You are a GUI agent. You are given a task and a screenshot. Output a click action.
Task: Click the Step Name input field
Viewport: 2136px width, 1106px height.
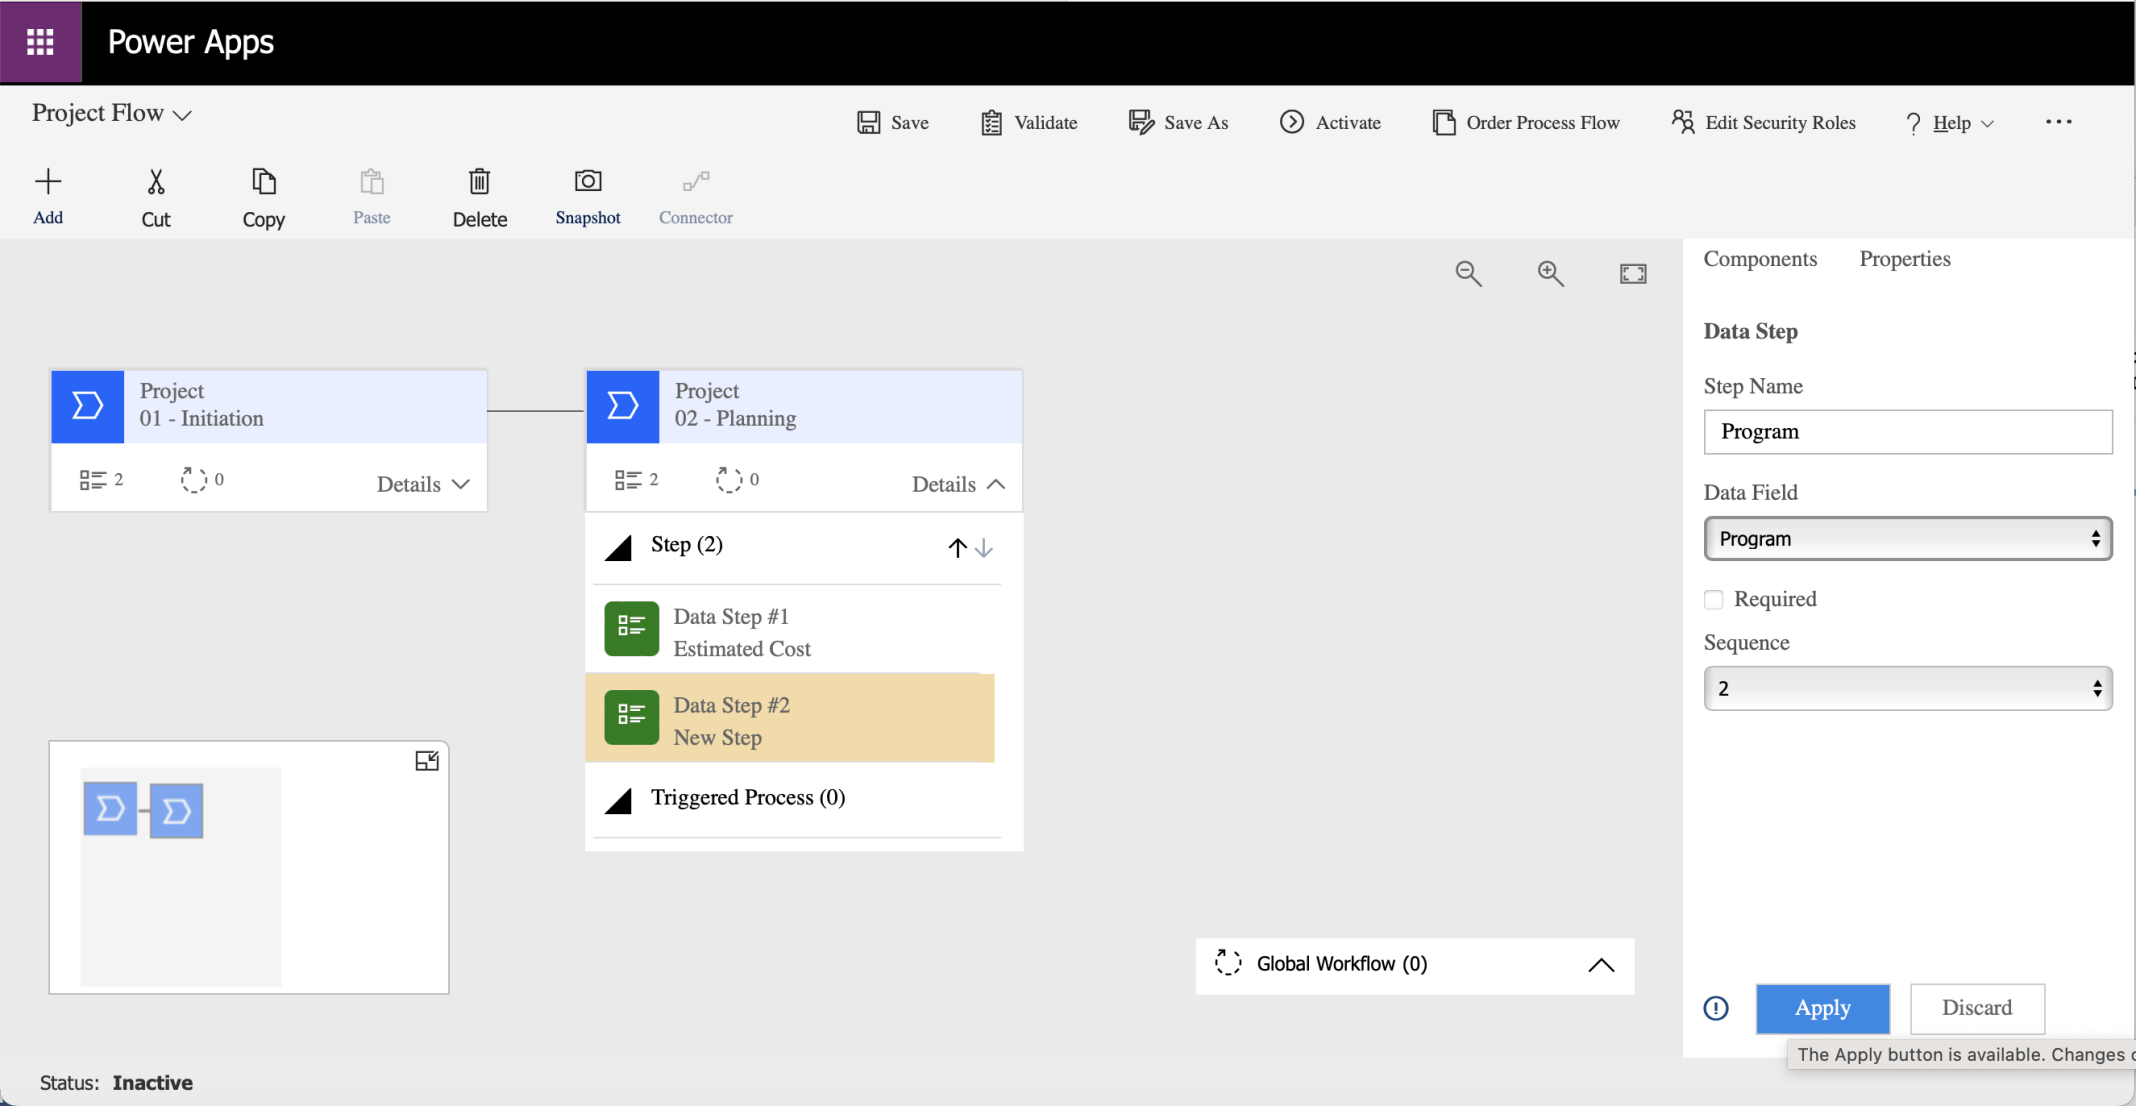(1907, 432)
